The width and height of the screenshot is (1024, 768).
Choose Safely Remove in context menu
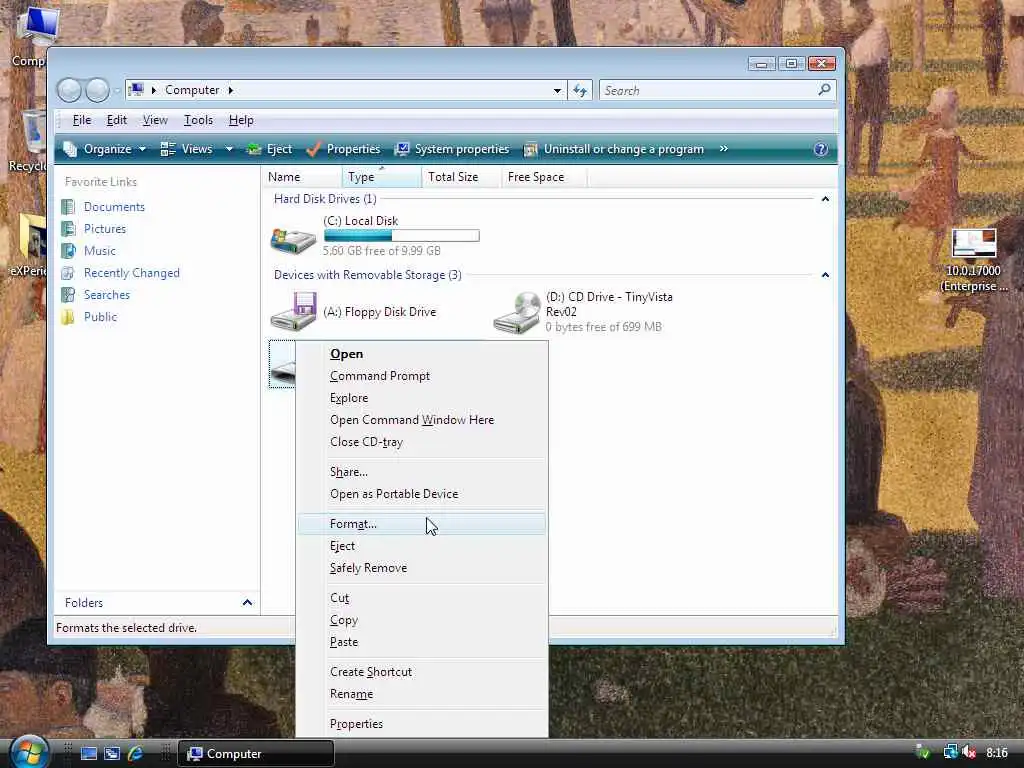[422, 568]
